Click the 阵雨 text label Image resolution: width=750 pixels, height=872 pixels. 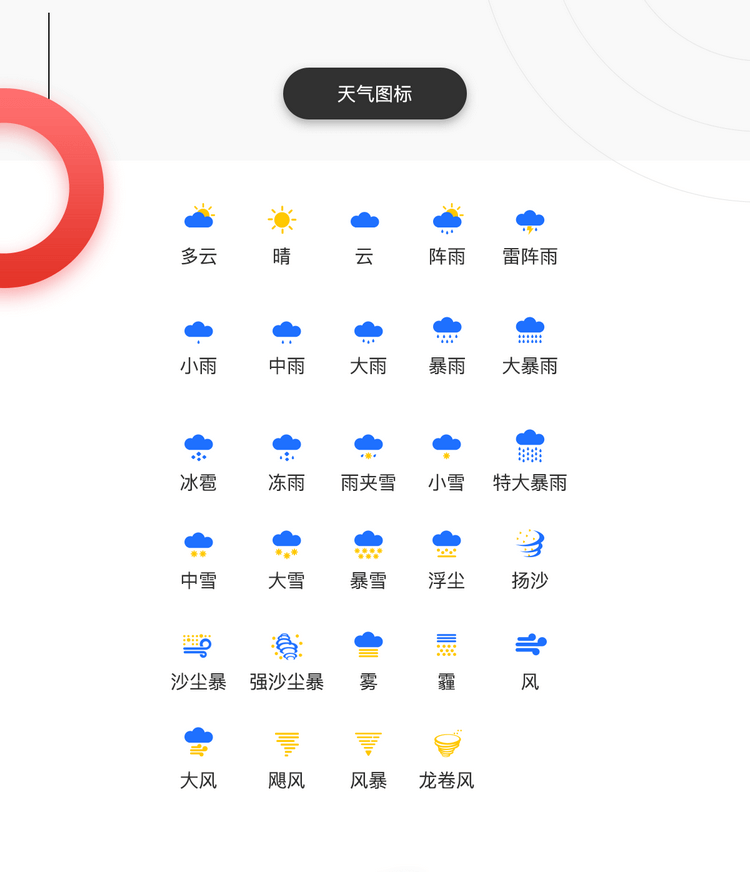pos(447,256)
